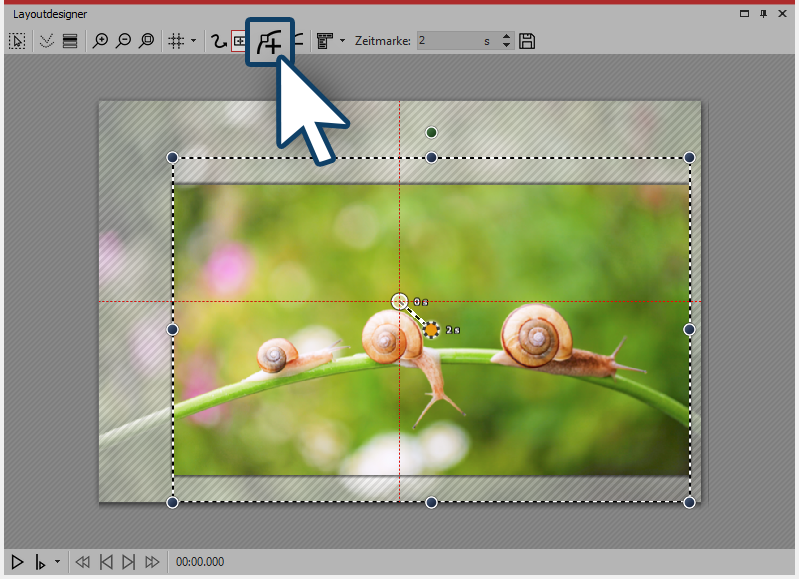The height and width of the screenshot is (579, 799).
Task: Select the add motion path point tool
Action: [270, 41]
